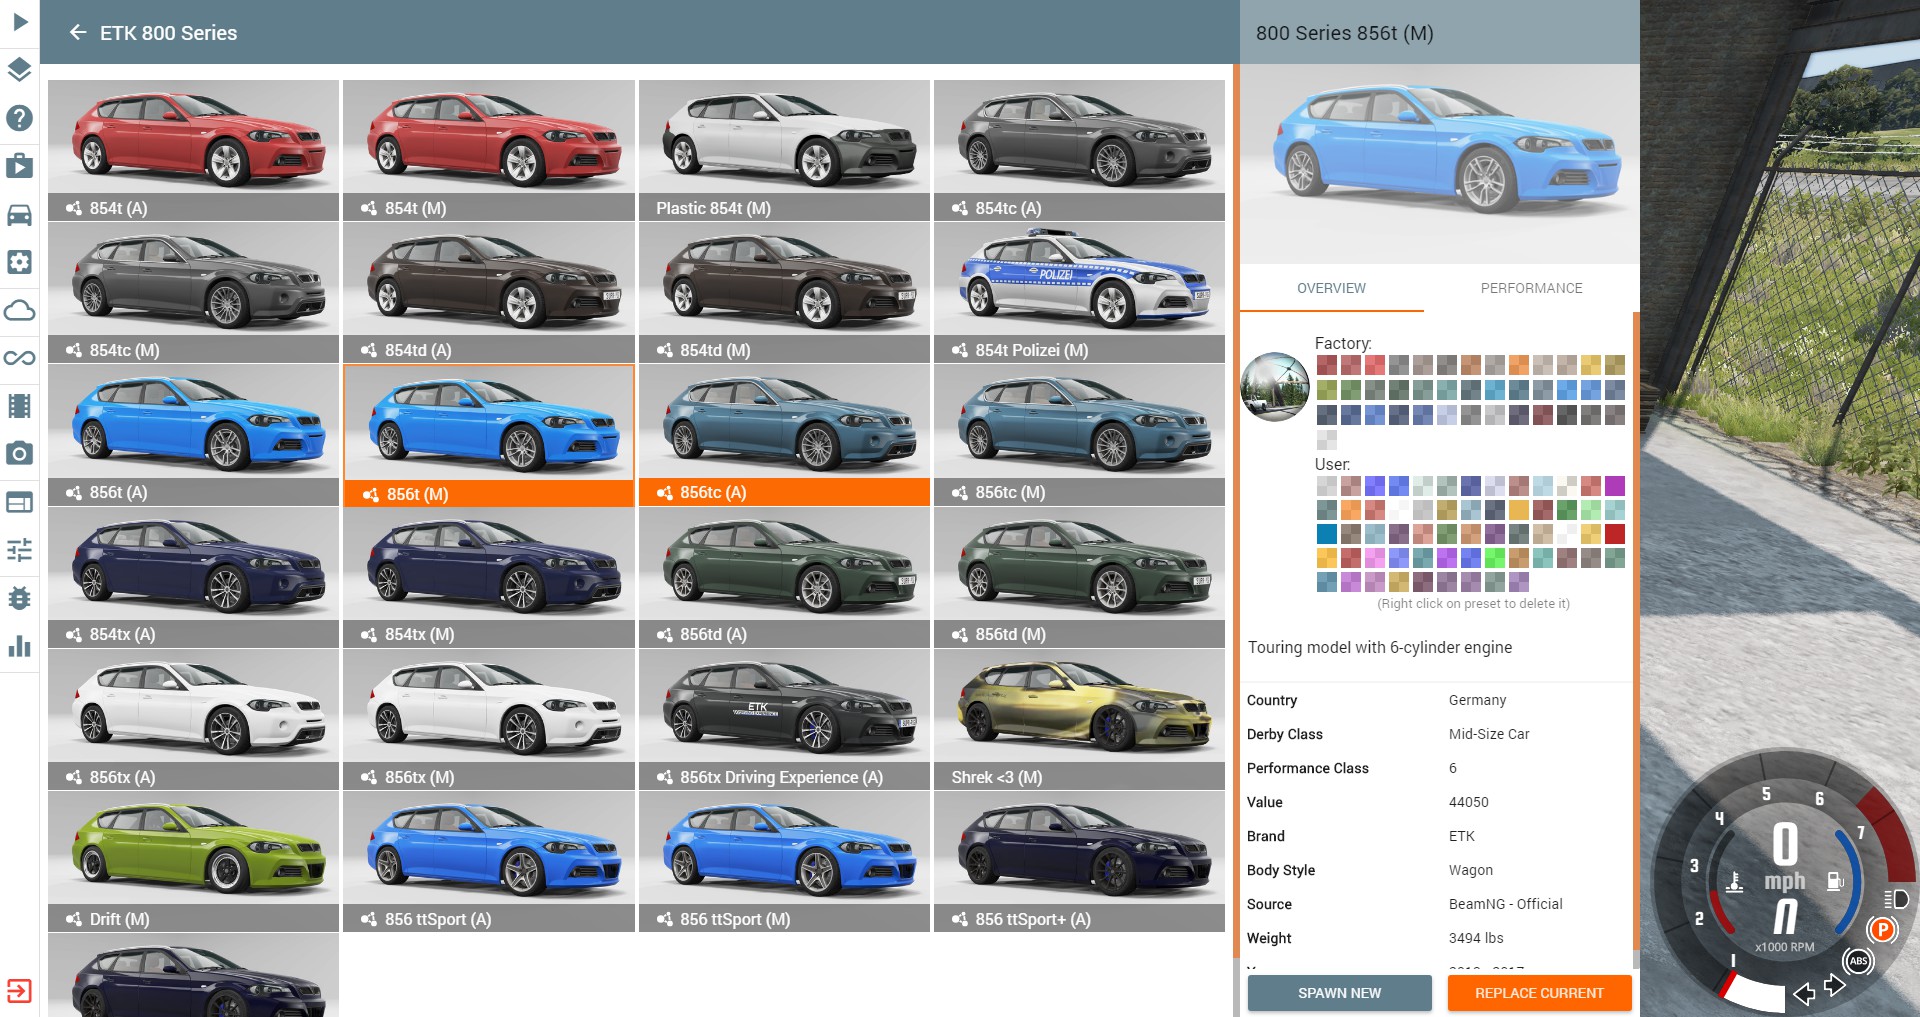Viewport: 1920px width, 1017px height.
Task: Open the vehicle car icon in the sidebar
Action: [x=19, y=214]
